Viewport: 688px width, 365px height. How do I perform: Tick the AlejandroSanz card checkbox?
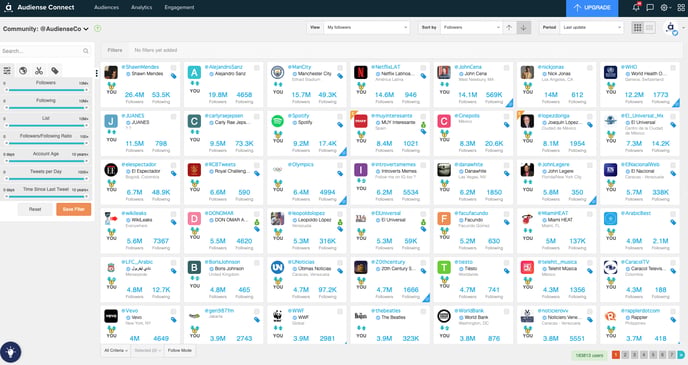[x=257, y=68]
